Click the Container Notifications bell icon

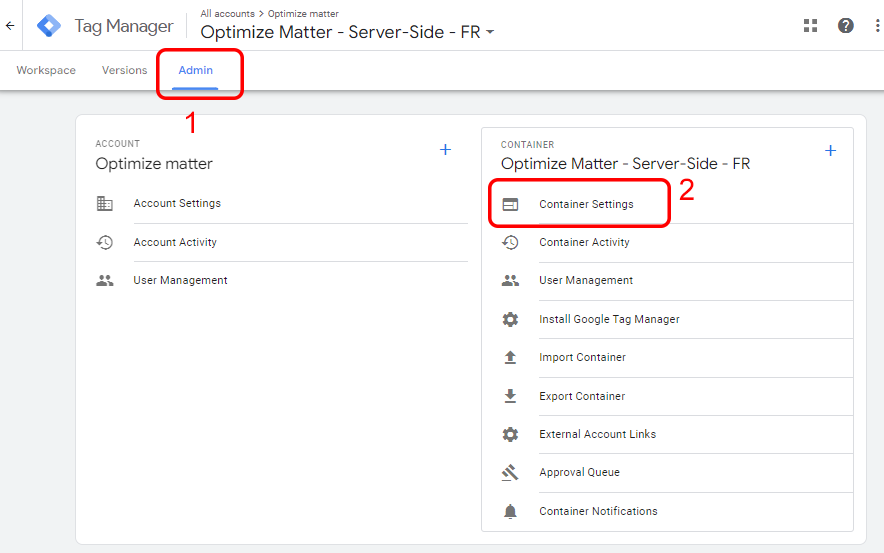coord(510,511)
